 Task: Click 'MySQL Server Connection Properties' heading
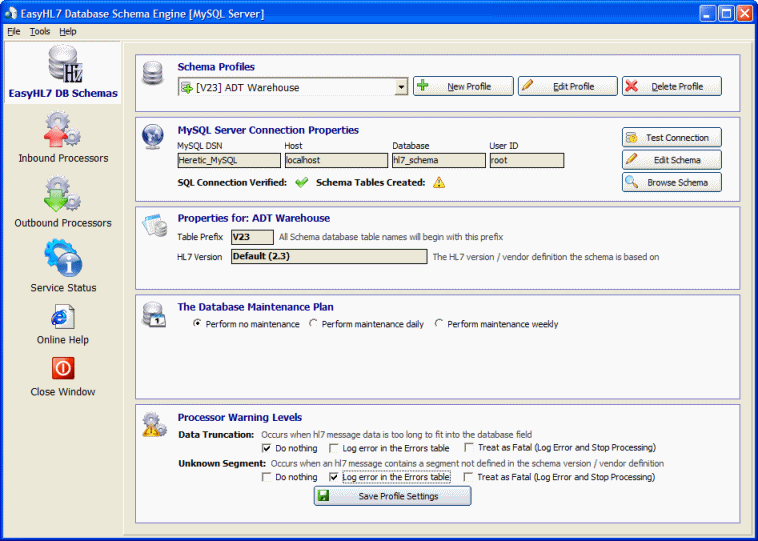[268, 130]
